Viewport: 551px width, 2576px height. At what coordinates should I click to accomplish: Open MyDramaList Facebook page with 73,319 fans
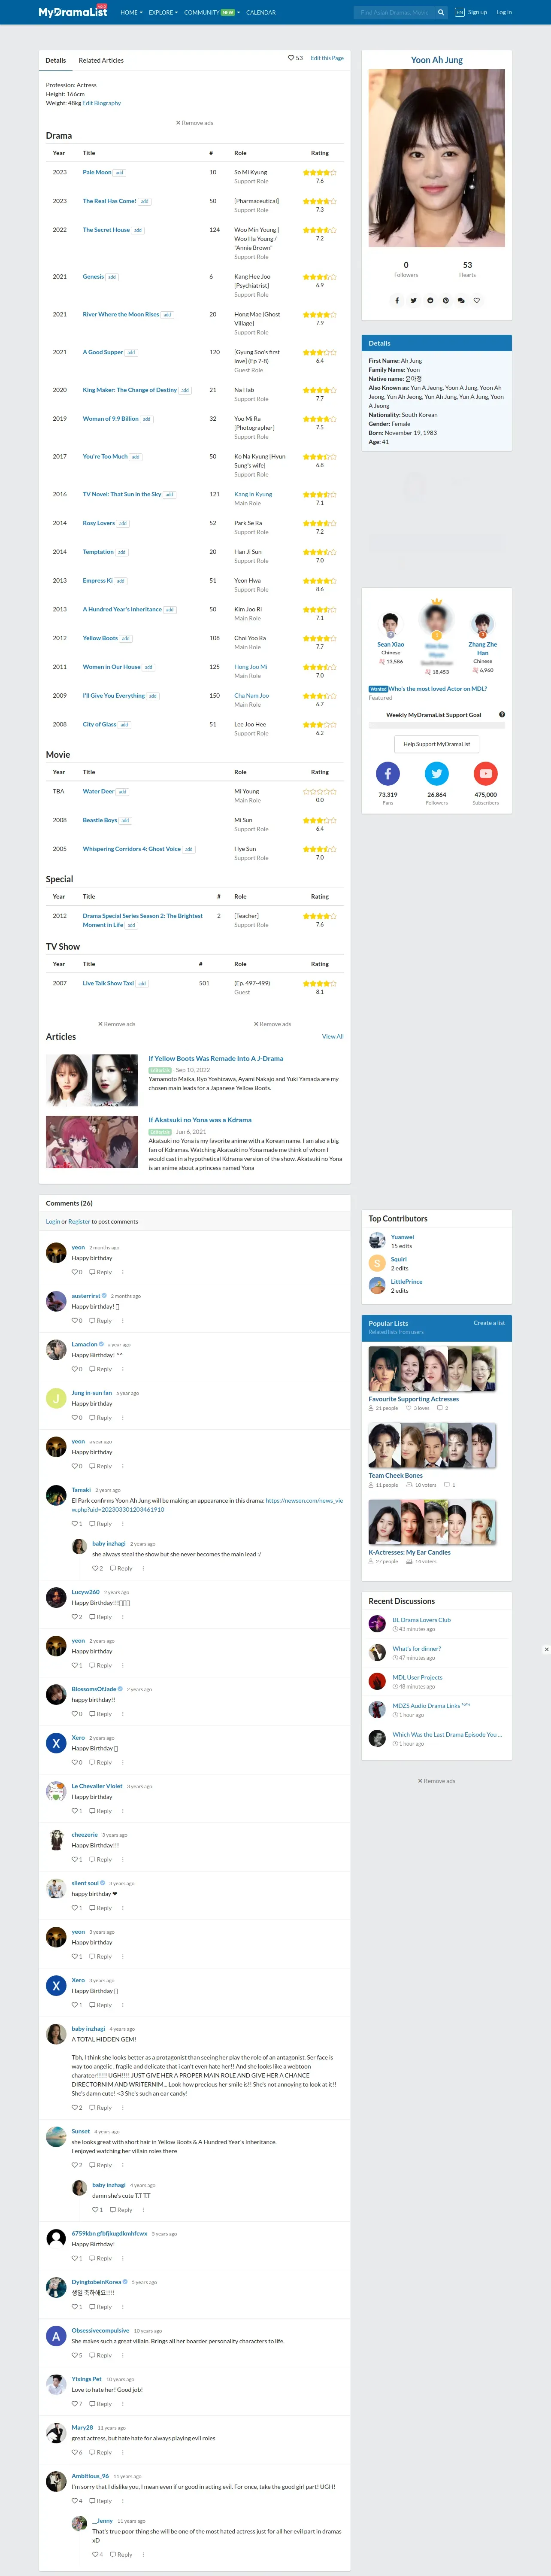(x=388, y=774)
